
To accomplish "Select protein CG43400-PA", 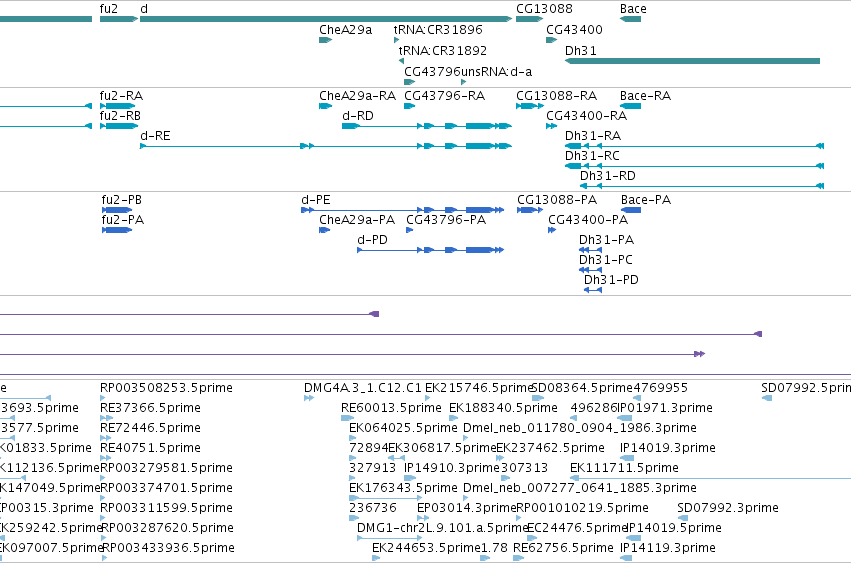I will coord(588,220).
